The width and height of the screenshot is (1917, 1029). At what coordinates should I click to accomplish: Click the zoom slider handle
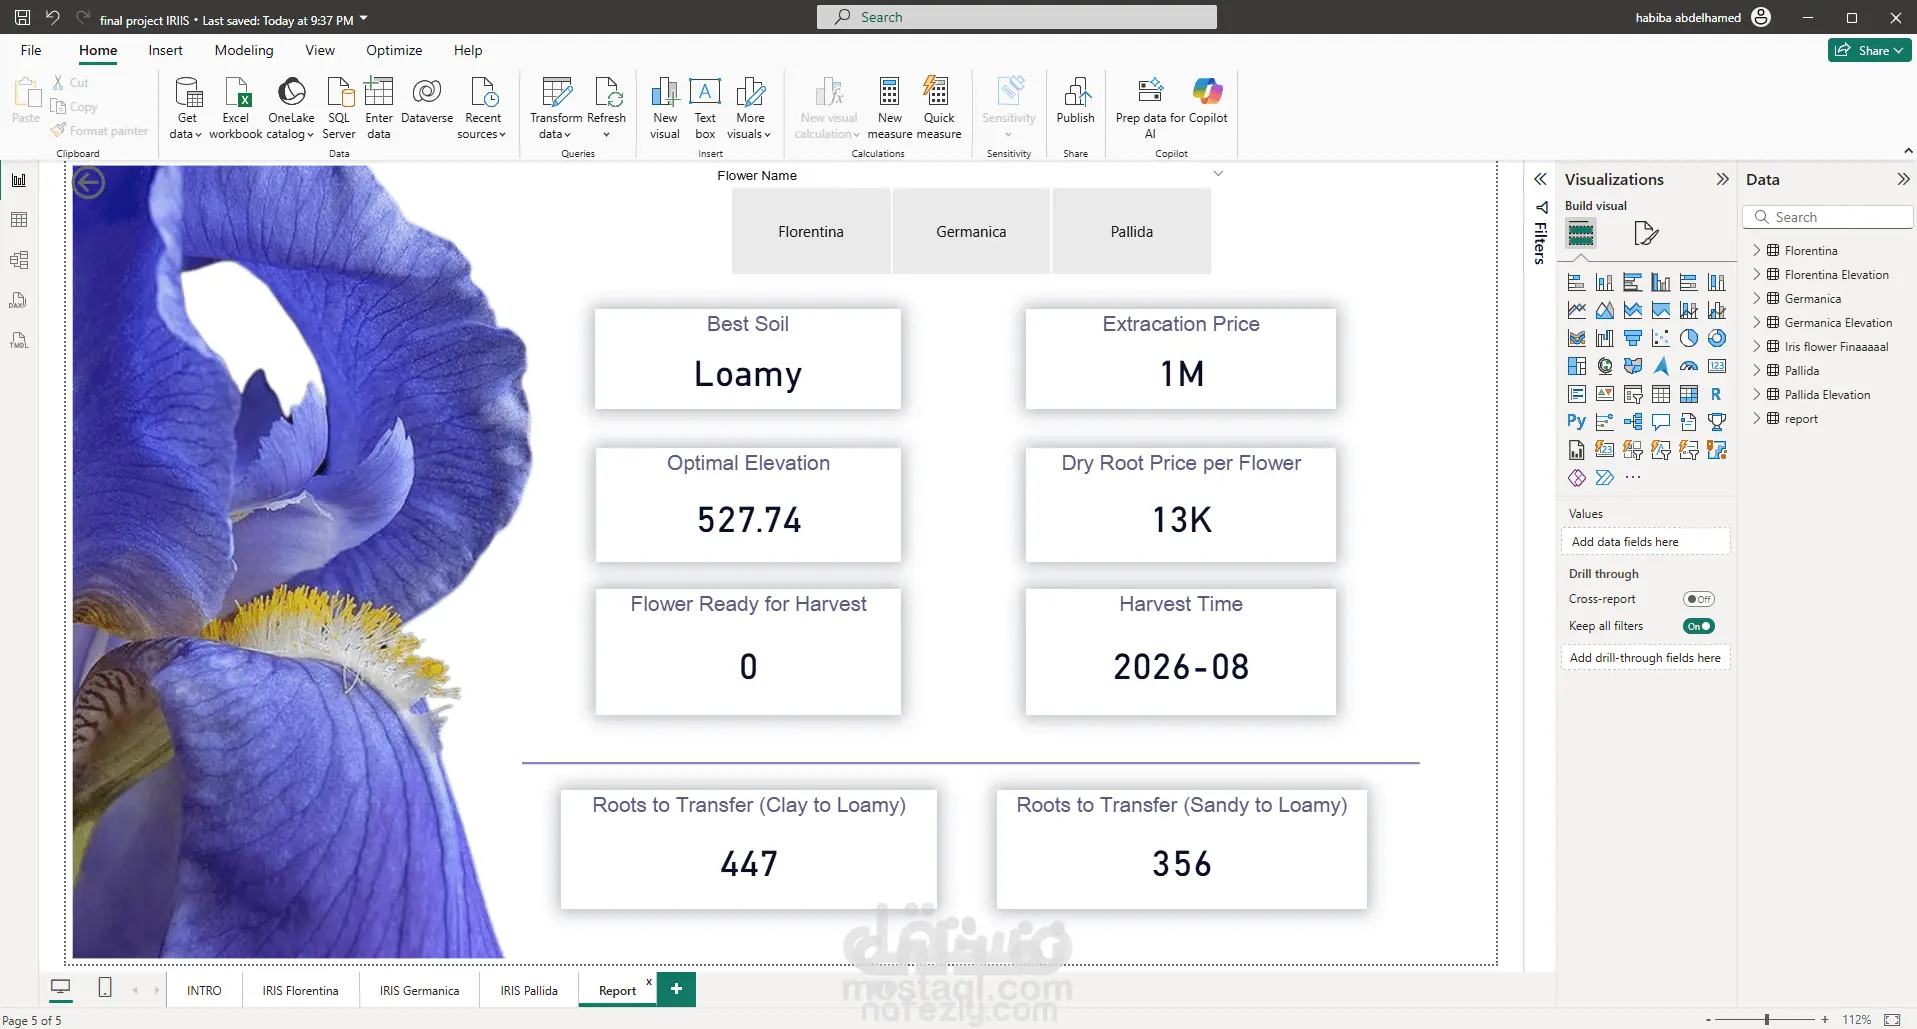pos(1767,1019)
